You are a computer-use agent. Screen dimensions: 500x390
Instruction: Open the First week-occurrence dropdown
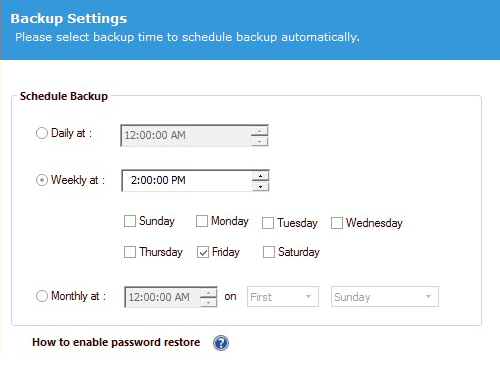coord(283,297)
